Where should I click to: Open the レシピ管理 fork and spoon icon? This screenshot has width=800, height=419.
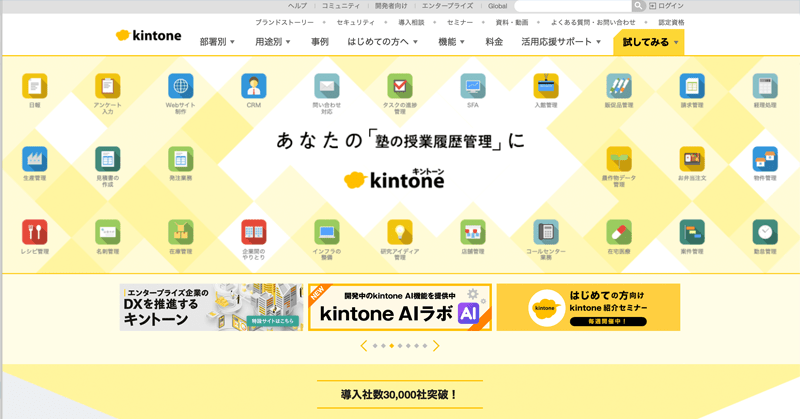pyautogui.click(x=35, y=232)
